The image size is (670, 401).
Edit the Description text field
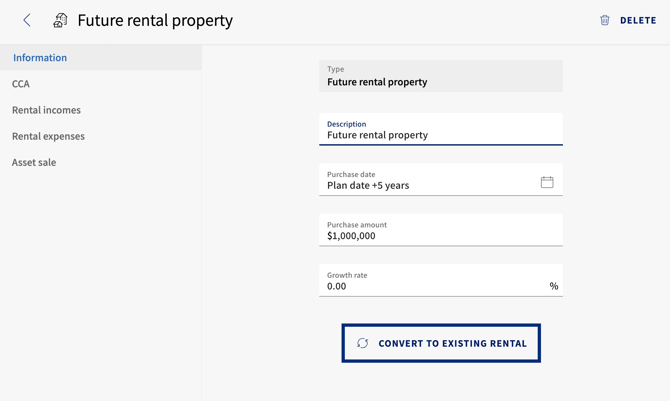(441, 130)
